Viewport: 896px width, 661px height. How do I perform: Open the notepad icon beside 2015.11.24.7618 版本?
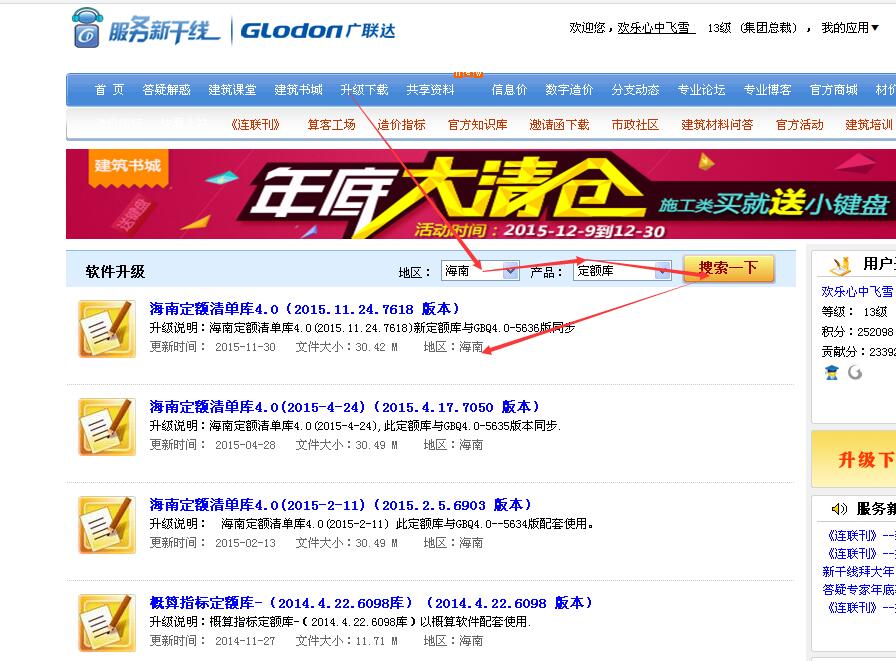pos(107,329)
